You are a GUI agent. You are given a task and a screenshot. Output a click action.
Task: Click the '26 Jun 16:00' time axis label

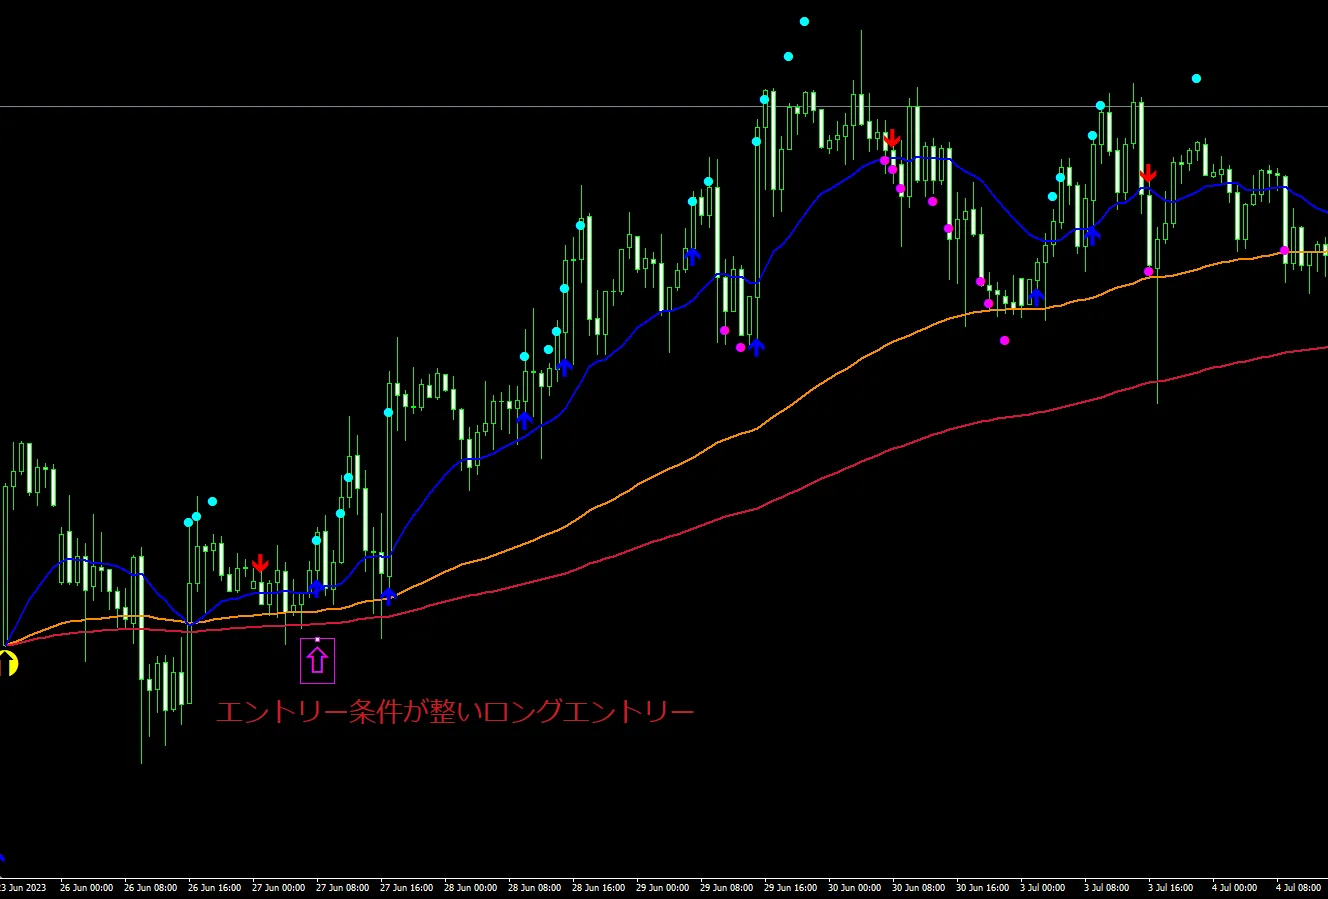tap(214, 887)
